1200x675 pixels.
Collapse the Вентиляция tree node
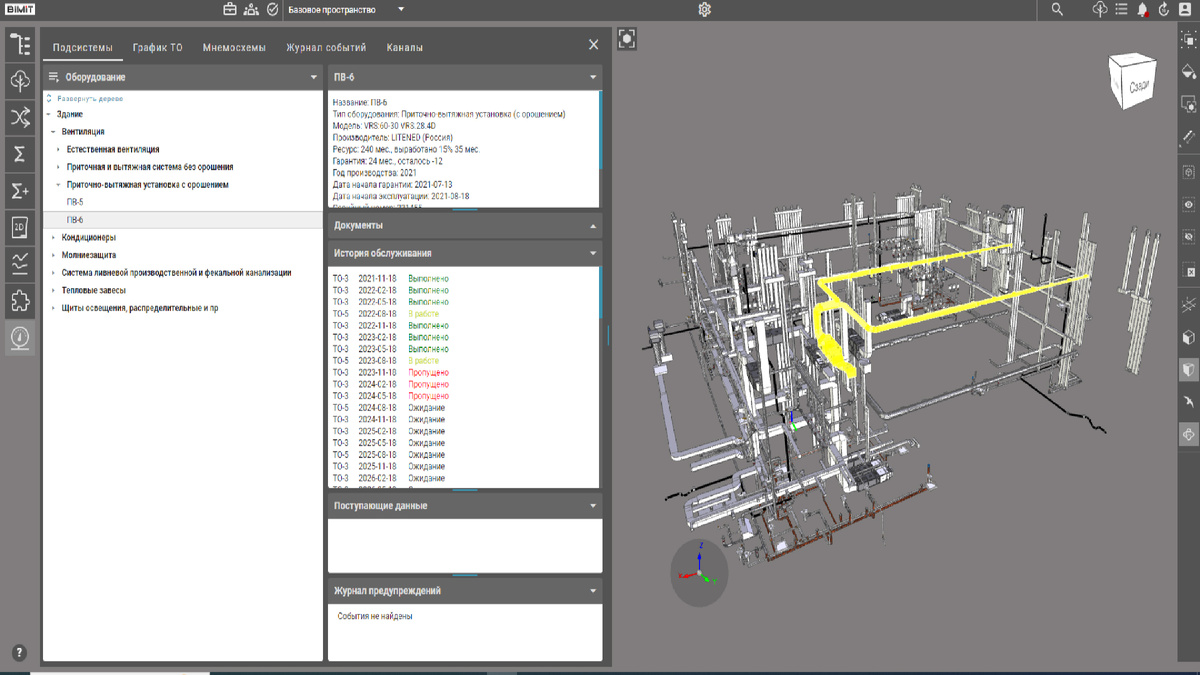click(x=53, y=131)
